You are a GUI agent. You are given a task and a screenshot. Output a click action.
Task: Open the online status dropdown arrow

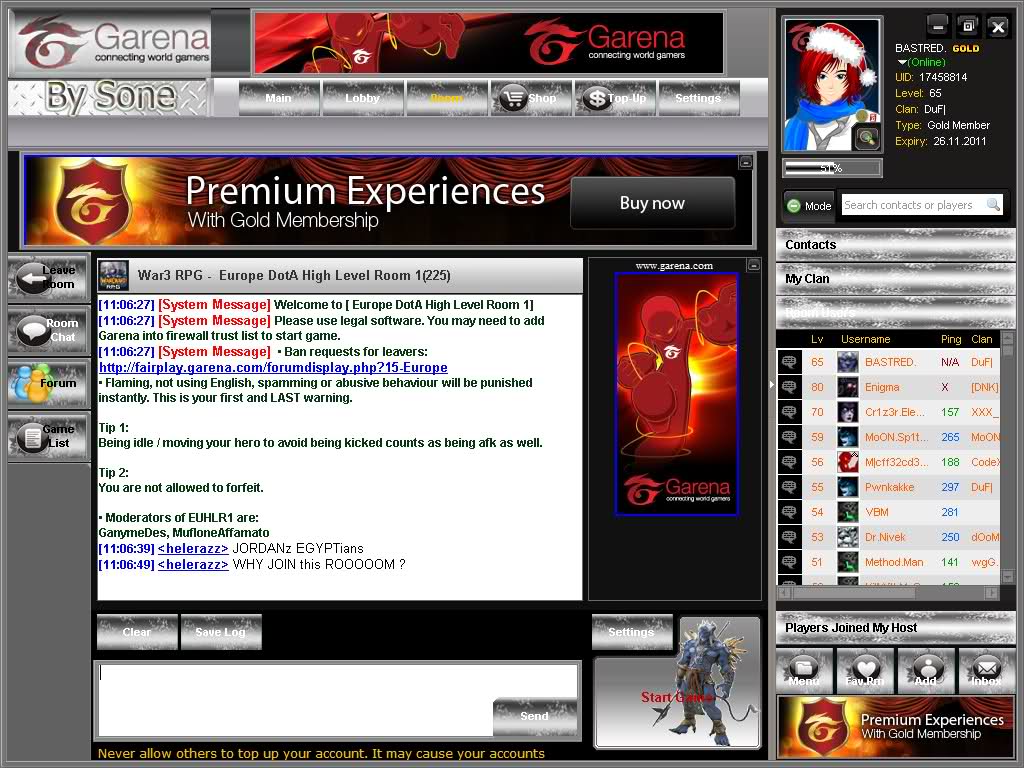pos(902,62)
